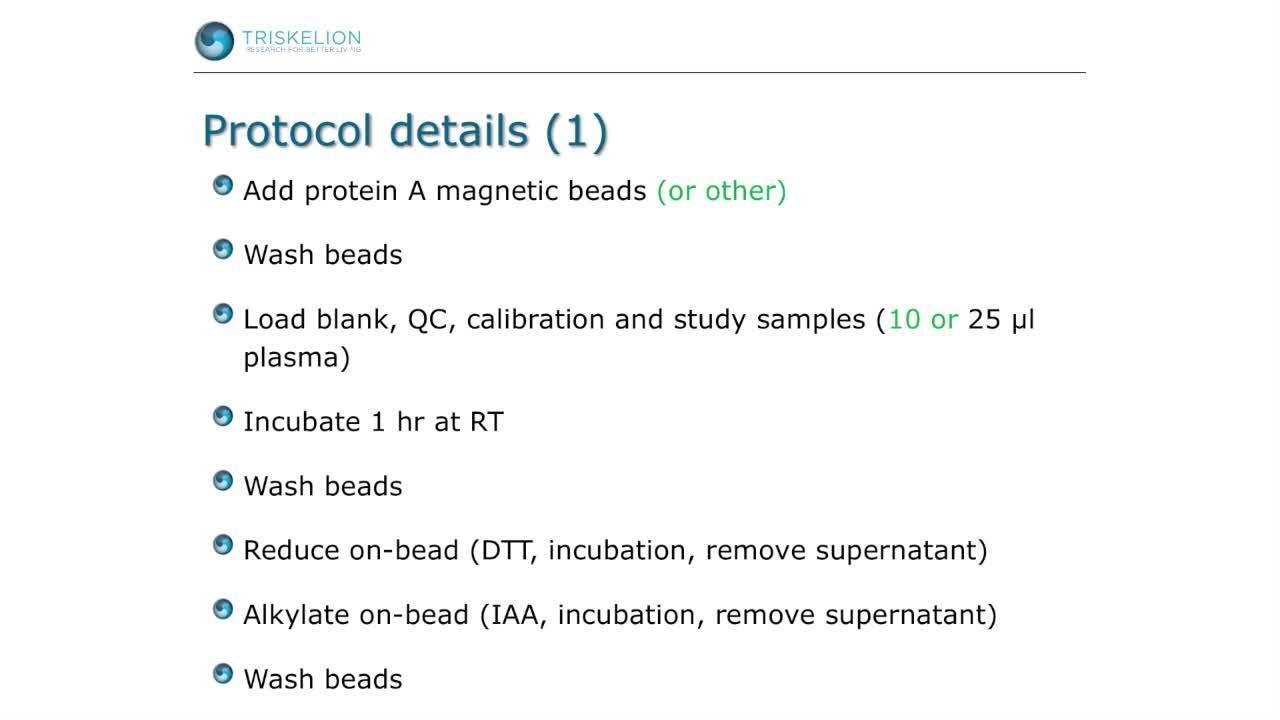Click the bullet icon beside "Reduce on-bead"
1280x720 pixels.
click(223, 545)
